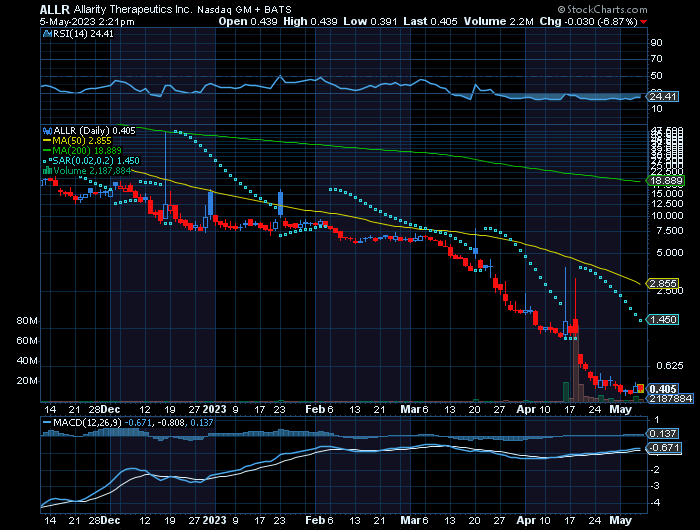The height and width of the screenshot is (530, 700).
Task: Click the Volume 2.2M header value
Action: point(498,21)
